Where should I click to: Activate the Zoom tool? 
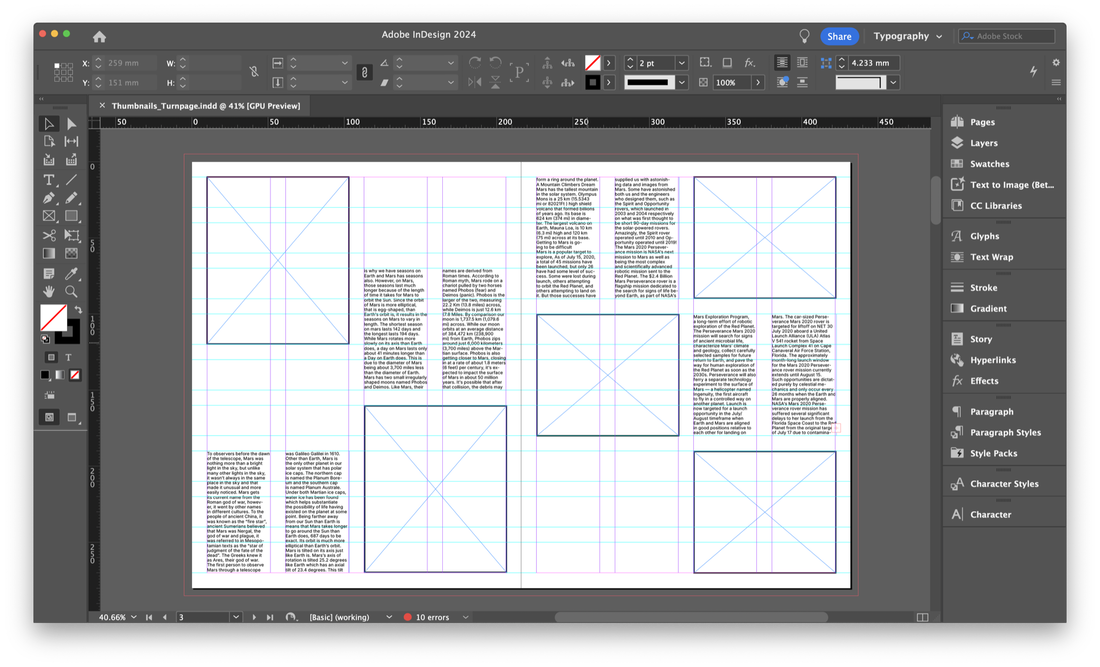(72, 291)
